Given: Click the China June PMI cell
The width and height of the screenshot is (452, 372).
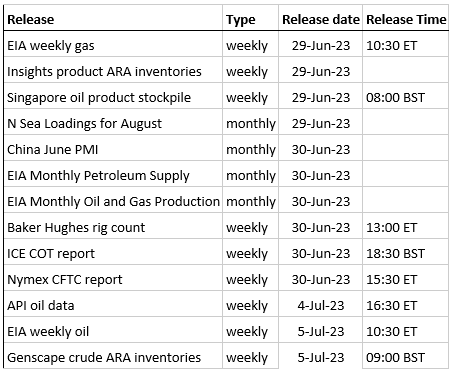Looking at the screenshot, I should 113,149.
